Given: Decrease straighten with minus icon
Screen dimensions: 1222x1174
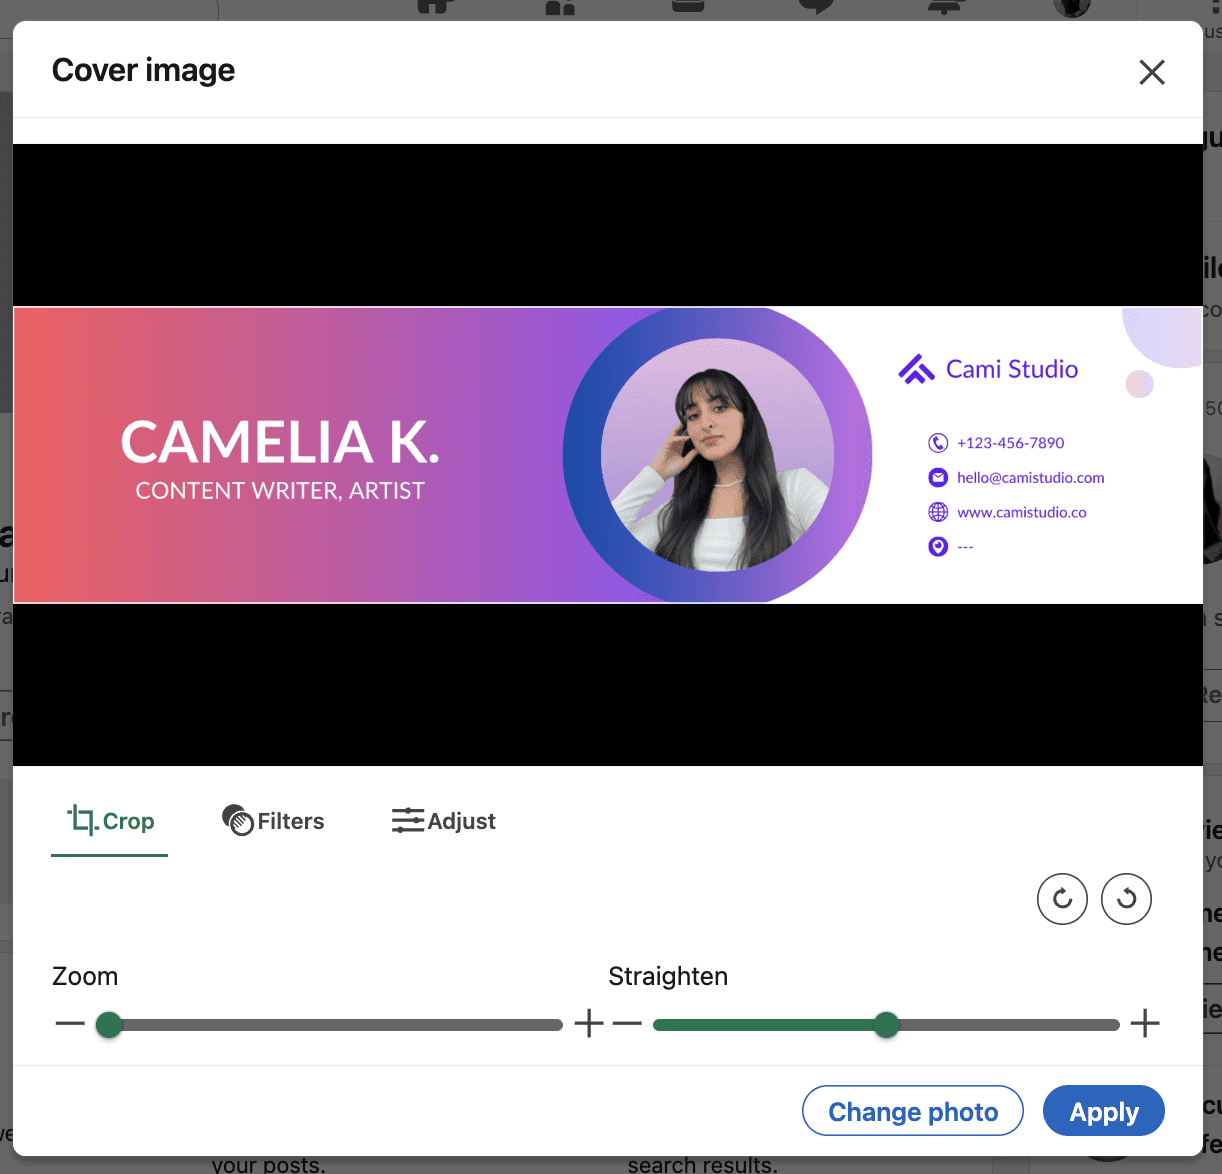Looking at the screenshot, I should [x=627, y=1024].
